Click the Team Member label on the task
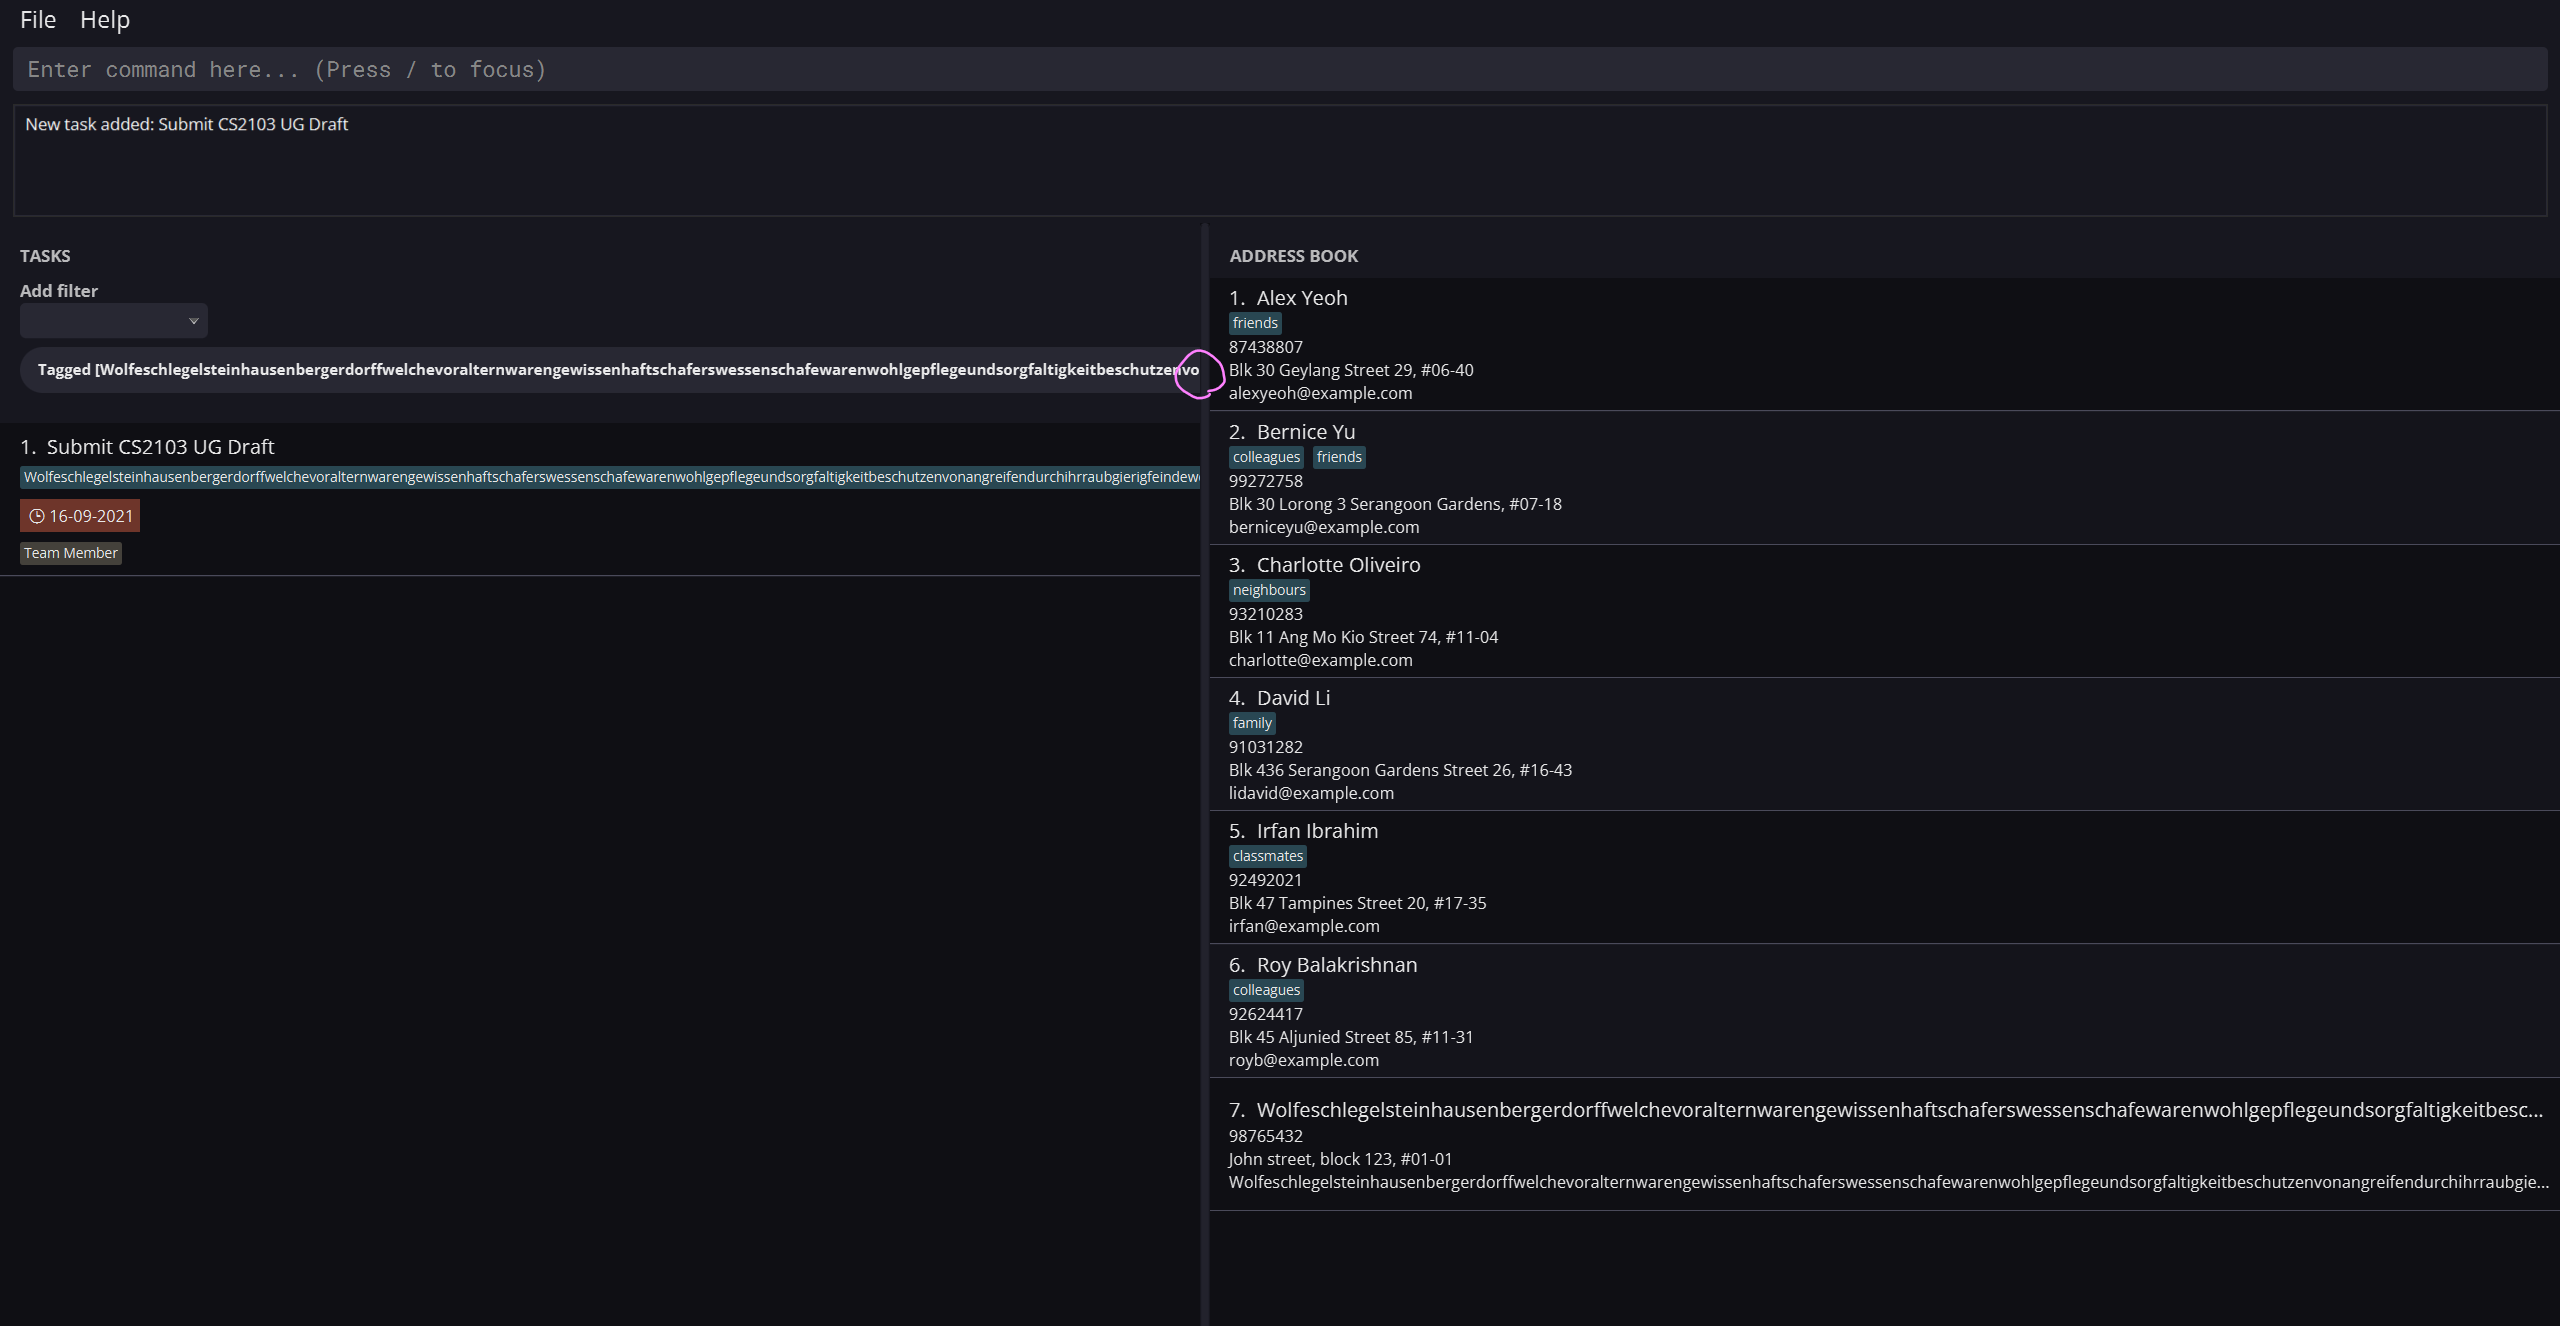Image resolution: width=2560 pixels, height=1326 pixels. click(x=71, y=553)
